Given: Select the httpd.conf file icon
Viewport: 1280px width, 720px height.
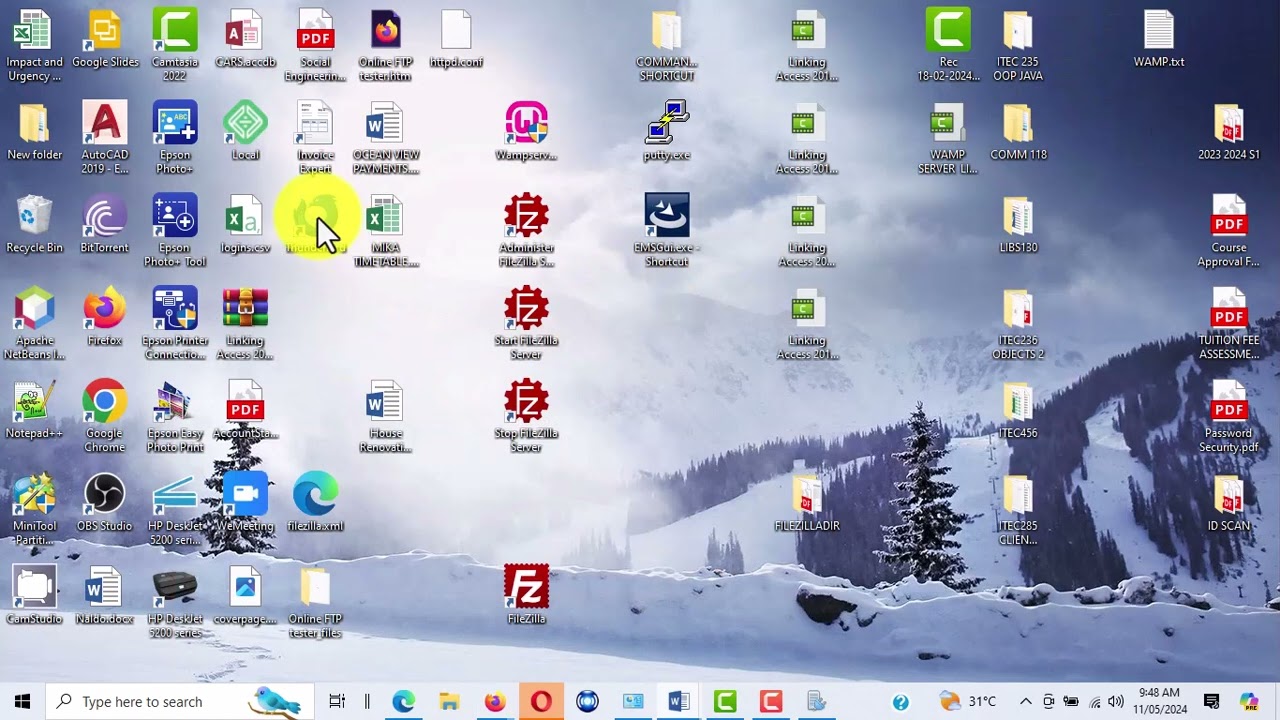Looking at the screenshot, I should (x=456, y=40).
